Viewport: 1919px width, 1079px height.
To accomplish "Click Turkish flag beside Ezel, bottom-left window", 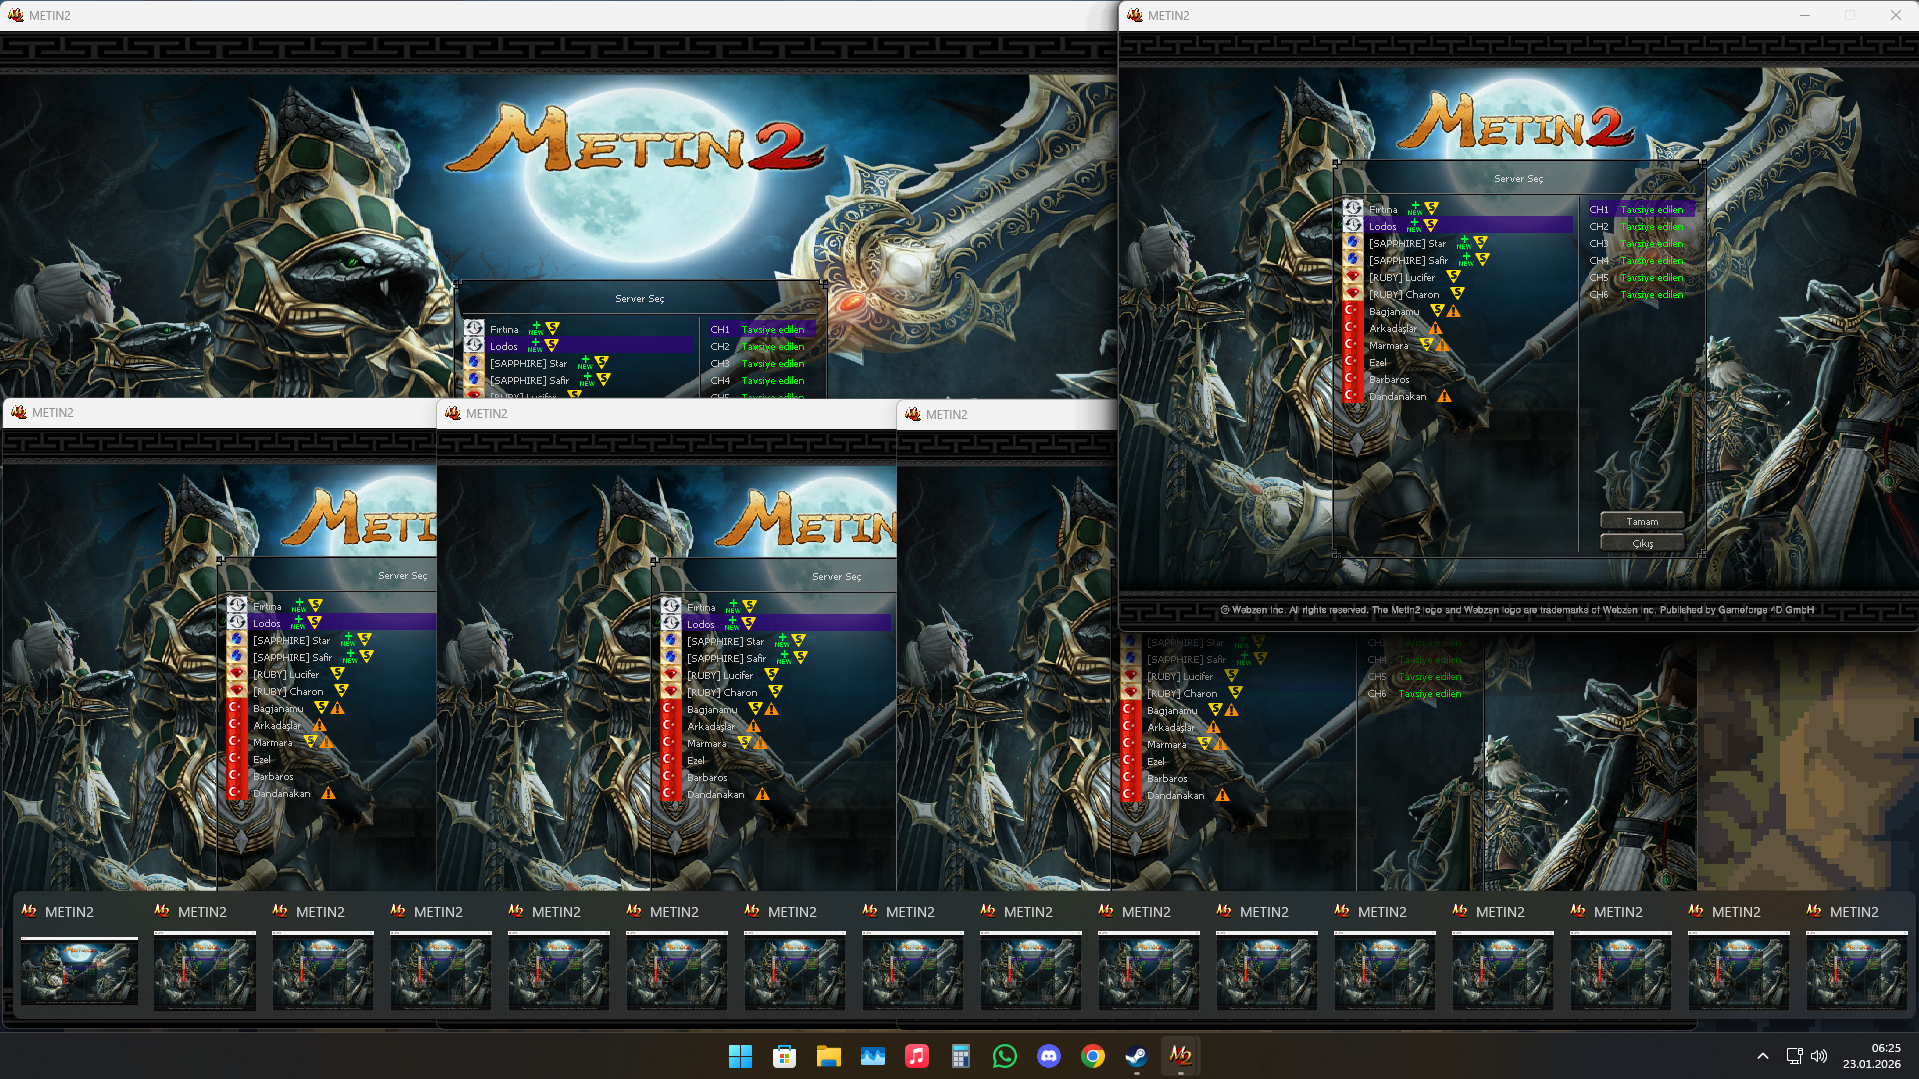I will pyautogui.click(x=235, y=759).
